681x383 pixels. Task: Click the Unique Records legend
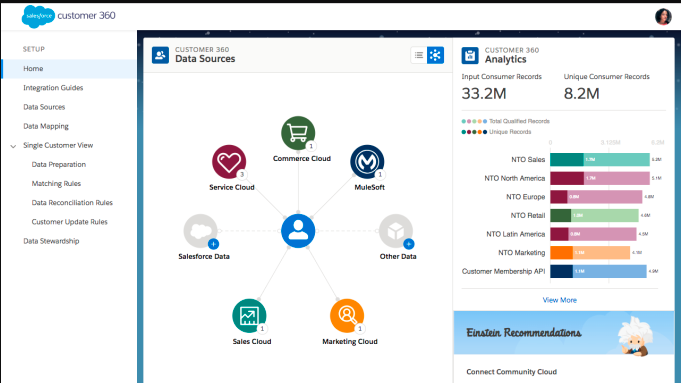point(496,132)
